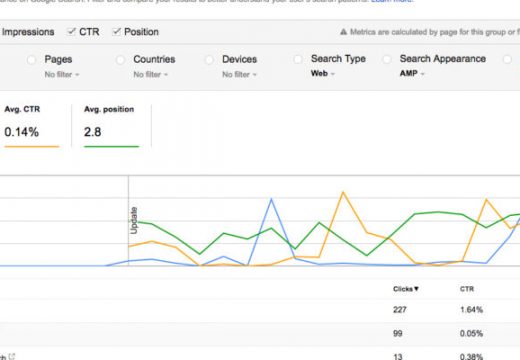Uncheck the CTR metric checkbox

[71, 32]
